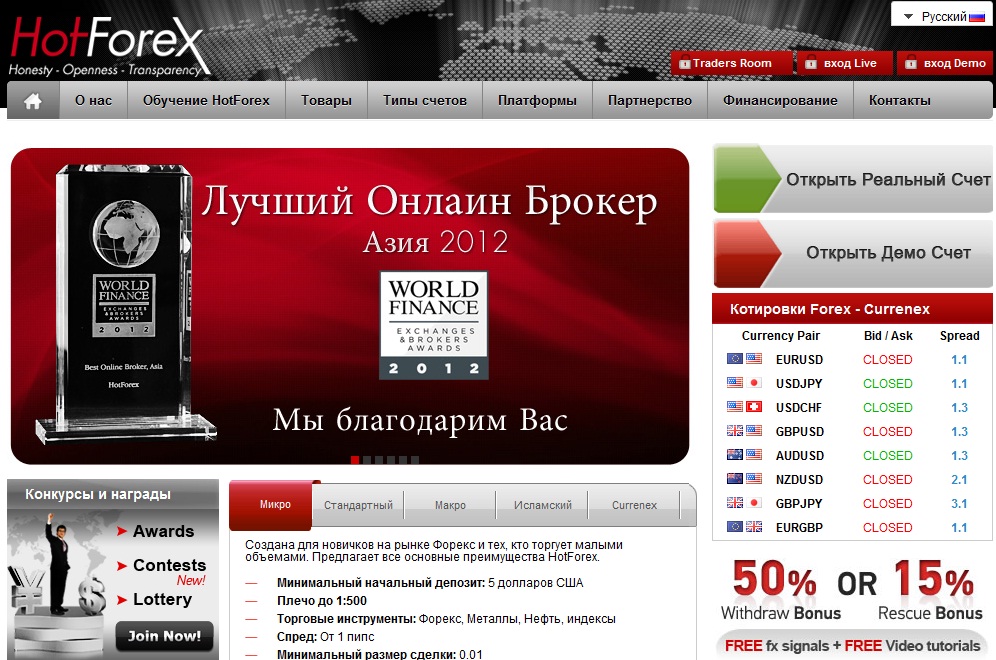
Task: Click the lock icon on Traders Room
Action: [x=684, y=63]
